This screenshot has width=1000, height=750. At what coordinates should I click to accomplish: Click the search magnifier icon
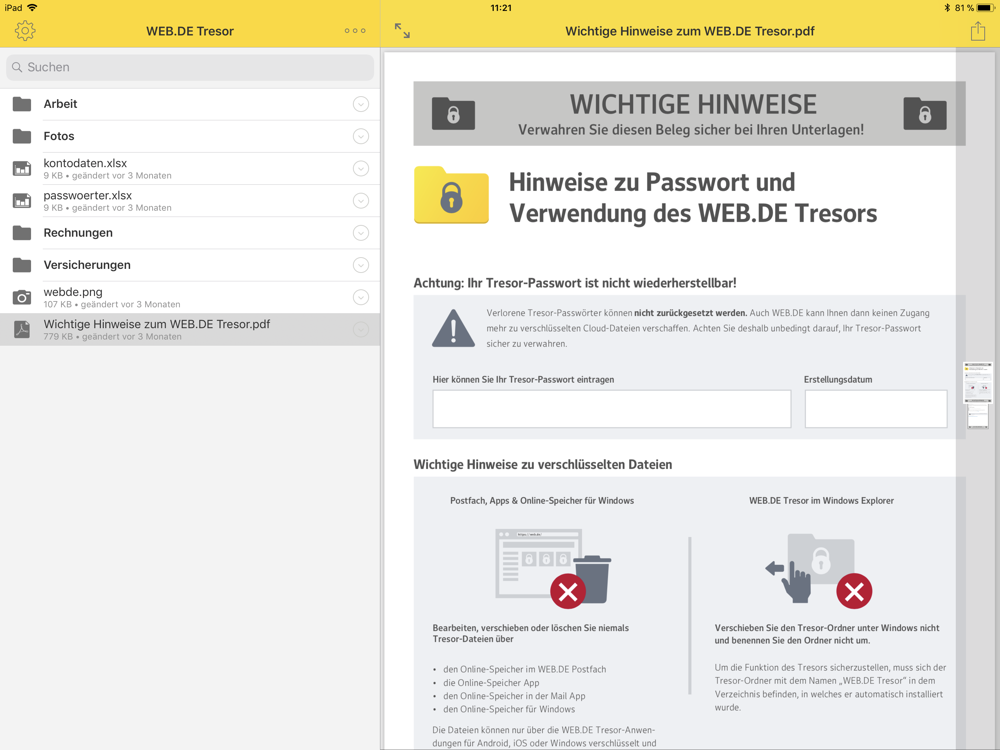17,67
